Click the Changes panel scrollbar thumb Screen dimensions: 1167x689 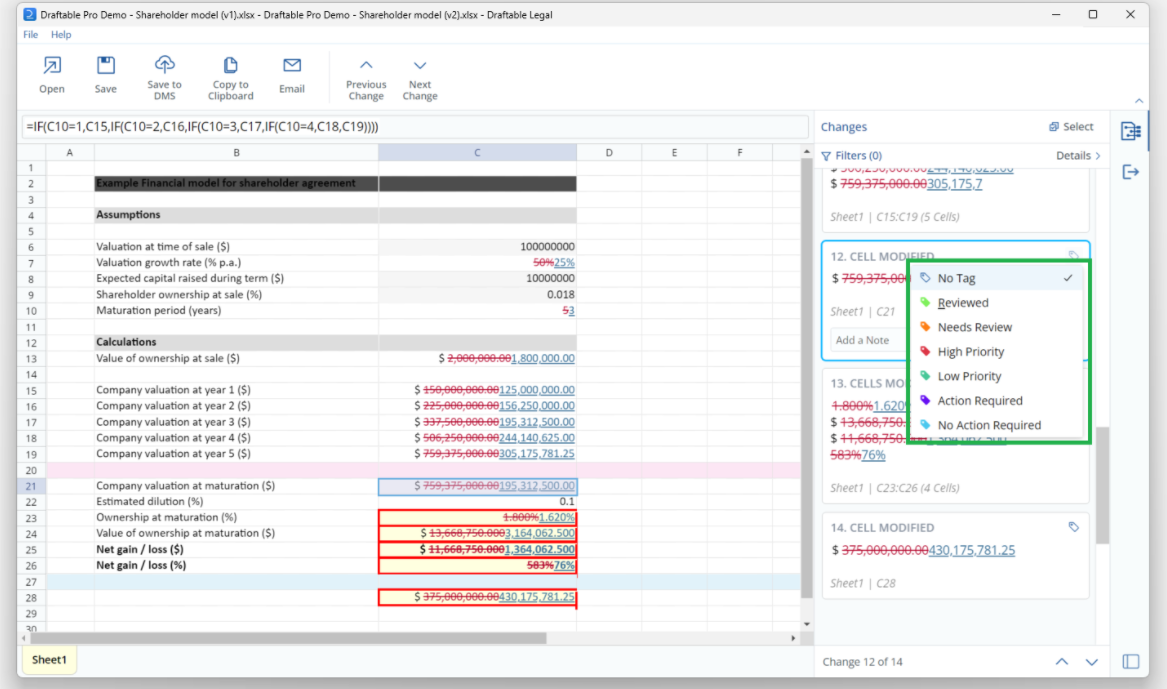click(1102, 485)
